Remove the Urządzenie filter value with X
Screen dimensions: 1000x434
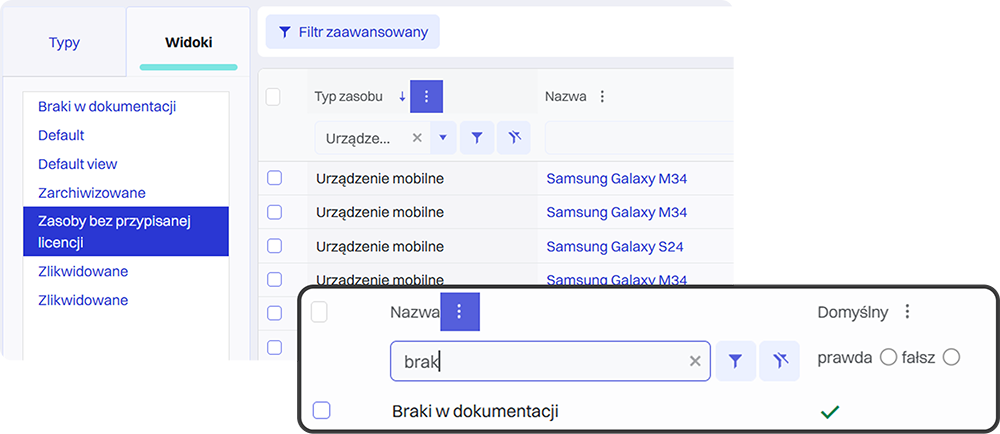pos(418,138)
